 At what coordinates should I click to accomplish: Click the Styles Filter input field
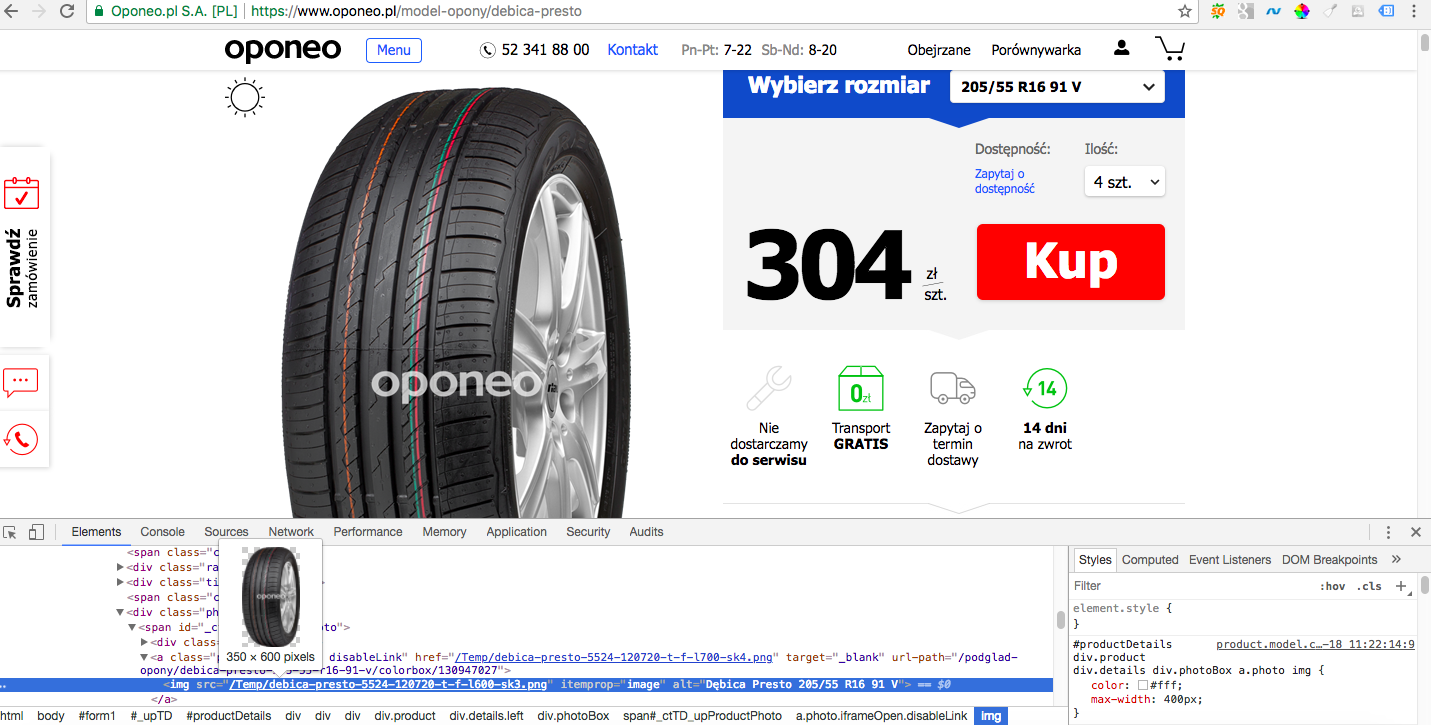(1190, 586)
